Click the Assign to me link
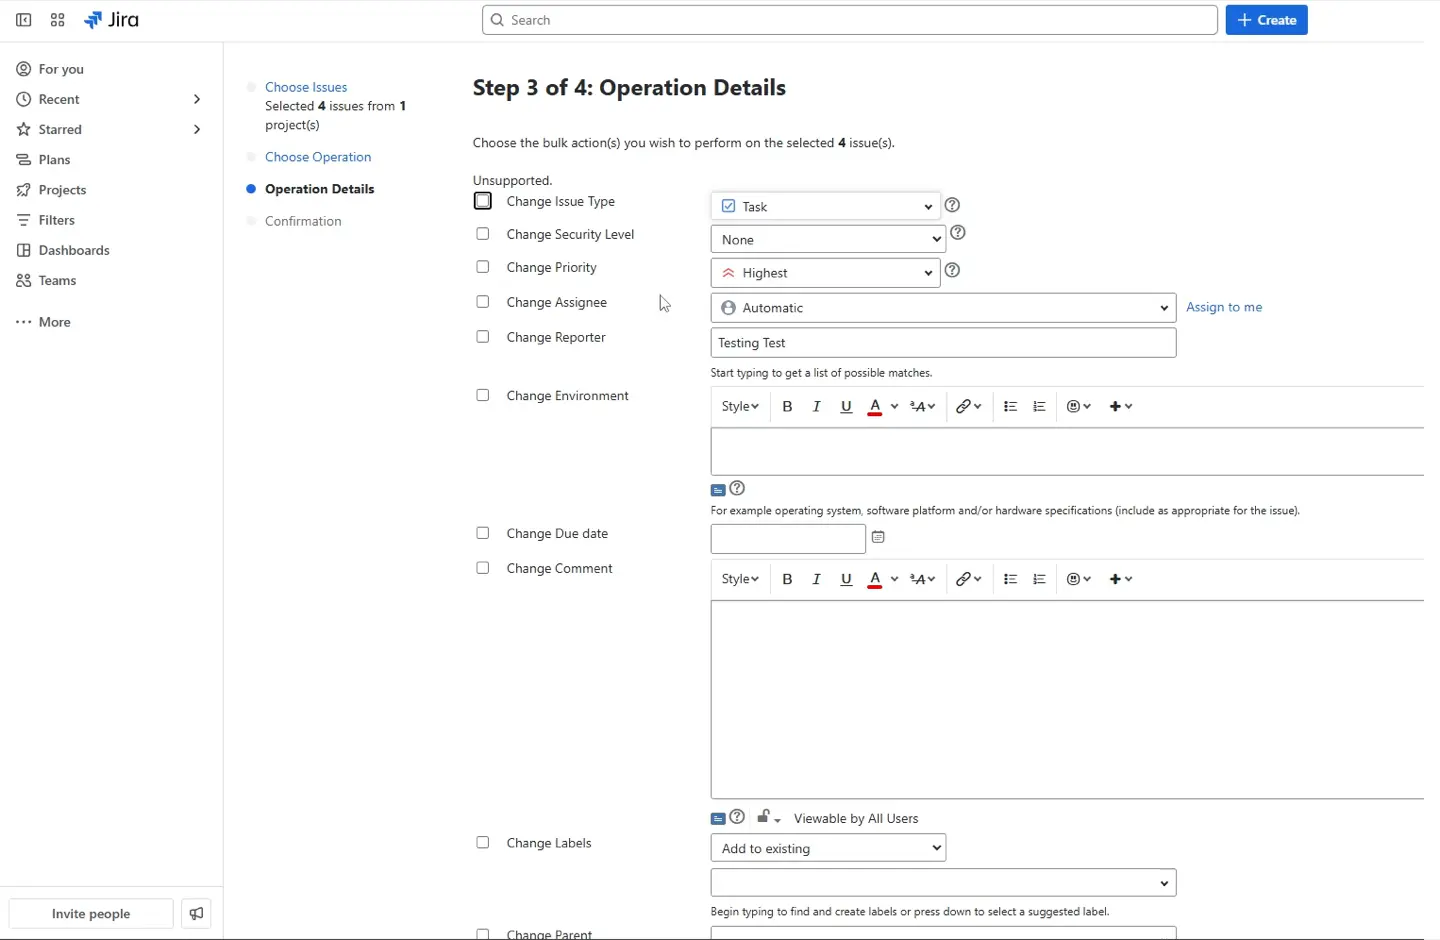The height and width of the screenshot is (940, 1440). [1224, 307]
